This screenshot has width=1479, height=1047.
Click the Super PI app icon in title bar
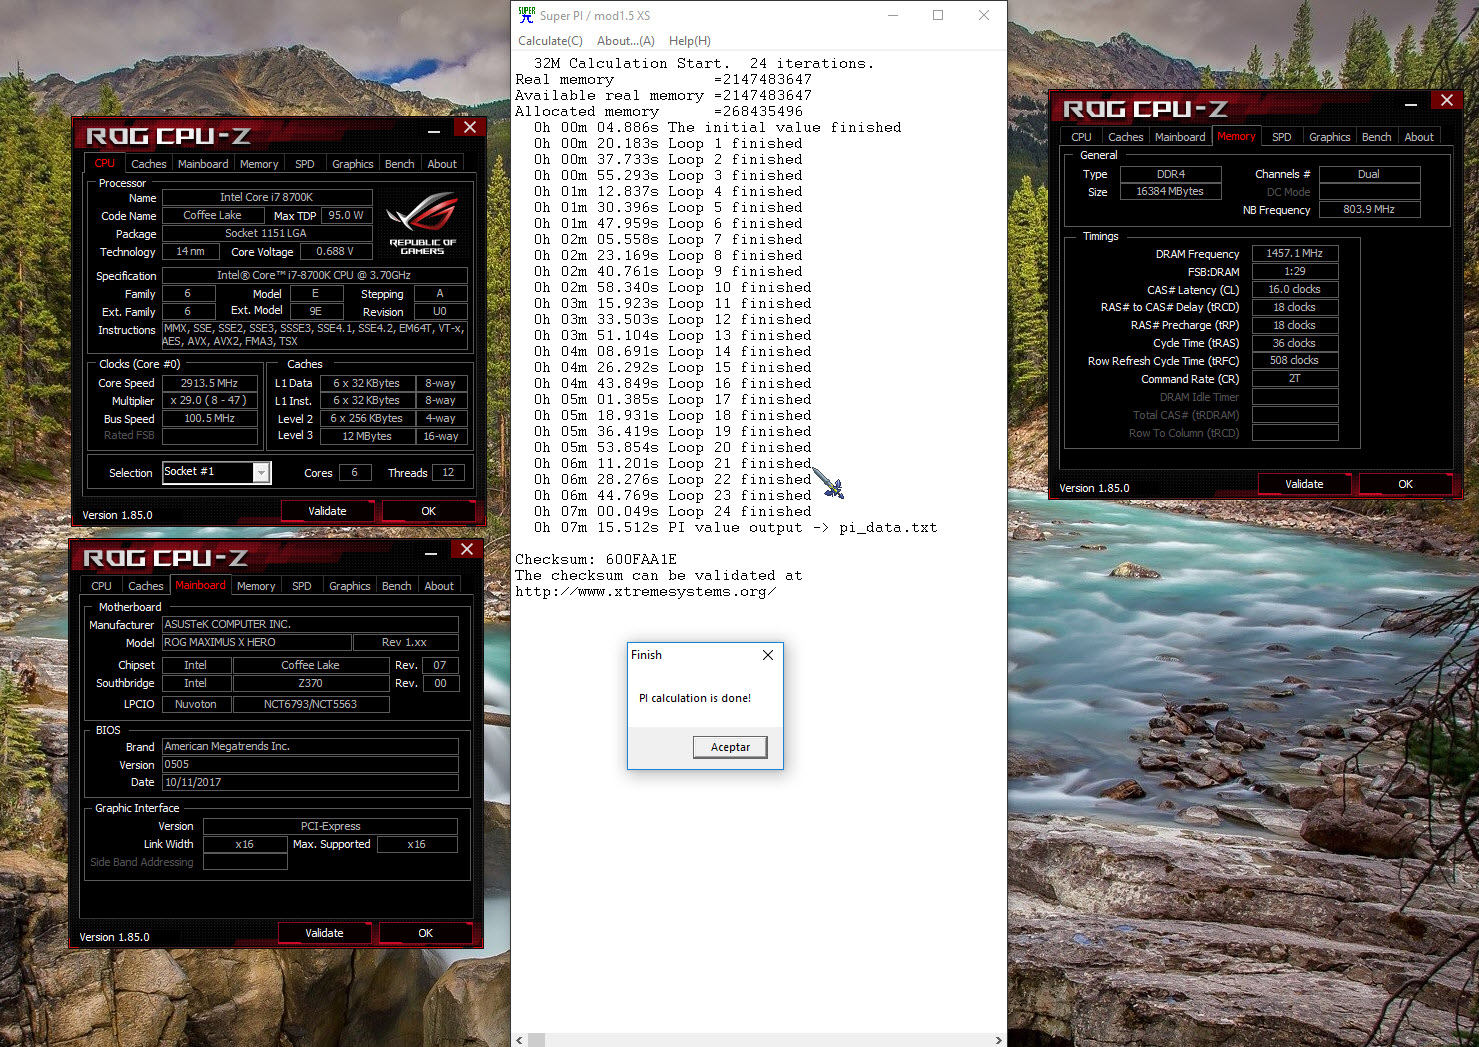click(526, 15)
